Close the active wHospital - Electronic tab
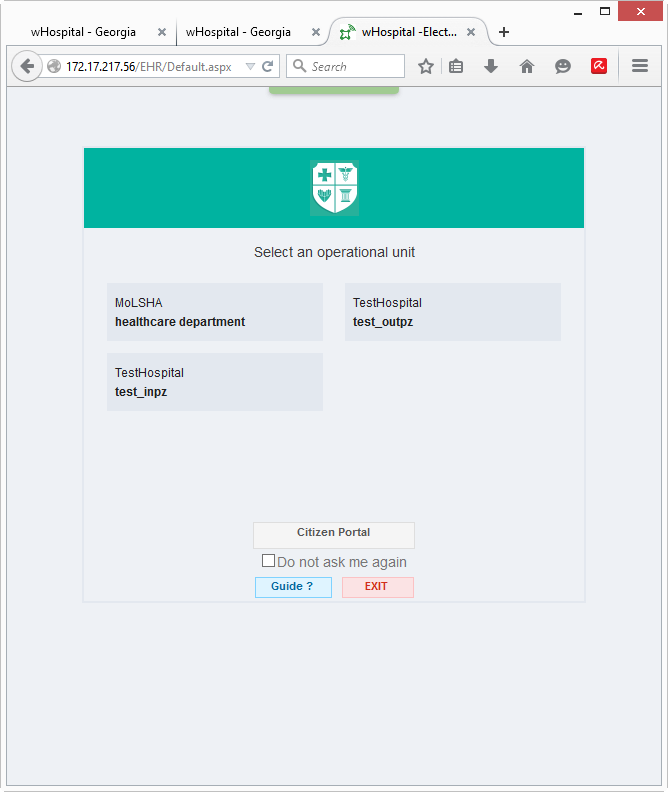 click(x=471, y=32)
